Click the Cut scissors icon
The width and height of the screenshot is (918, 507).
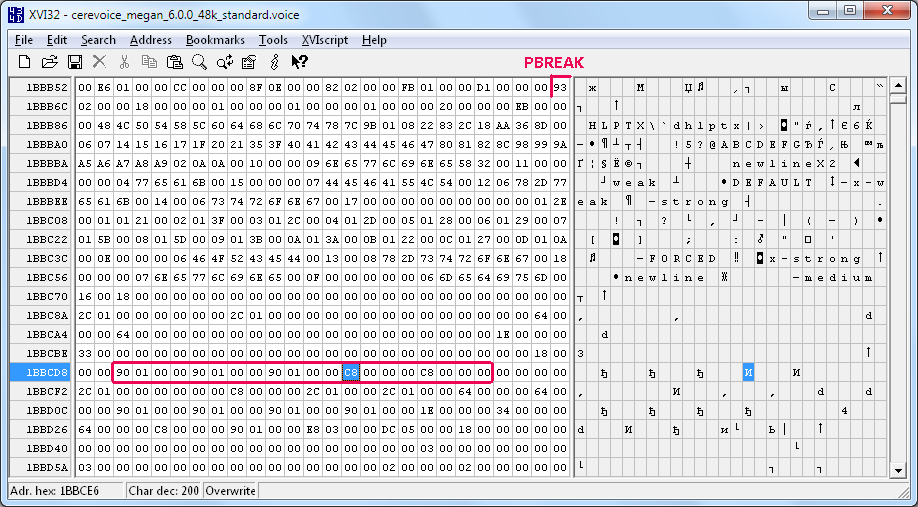pyautogui.click(x=124, y=61)
